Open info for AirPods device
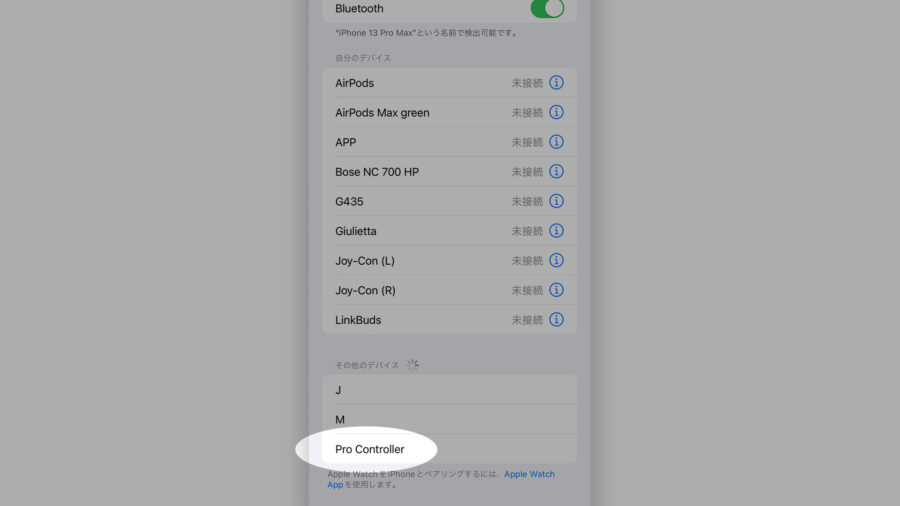Image resolution: width=900 pixels, height=506 pixels. point(556,83)
